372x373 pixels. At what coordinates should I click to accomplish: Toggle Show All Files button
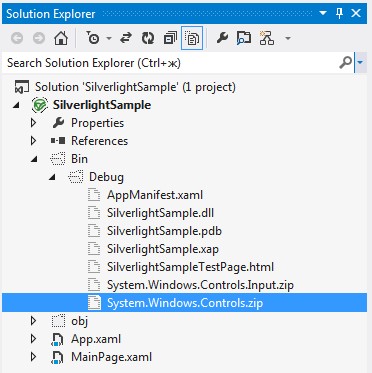(x=192, y=39)
